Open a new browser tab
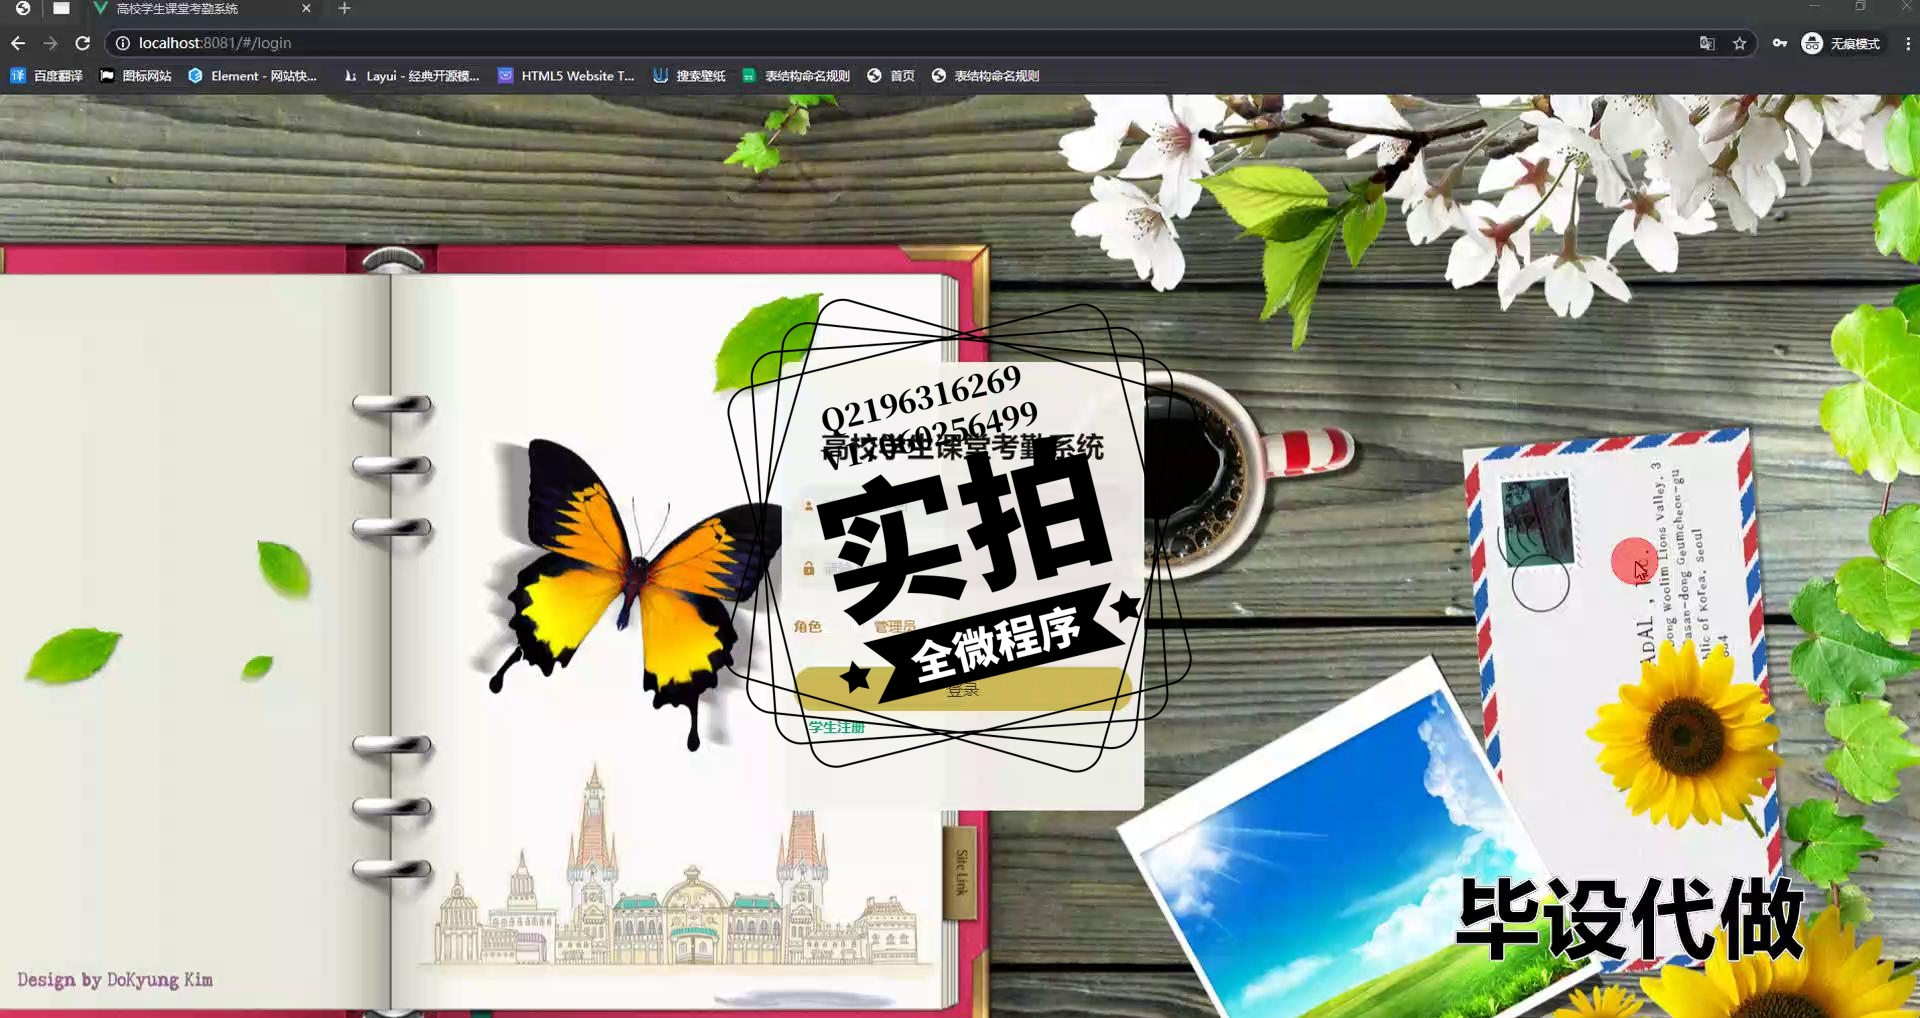Screen dimensions: 1920x1018 coord(344,8)
